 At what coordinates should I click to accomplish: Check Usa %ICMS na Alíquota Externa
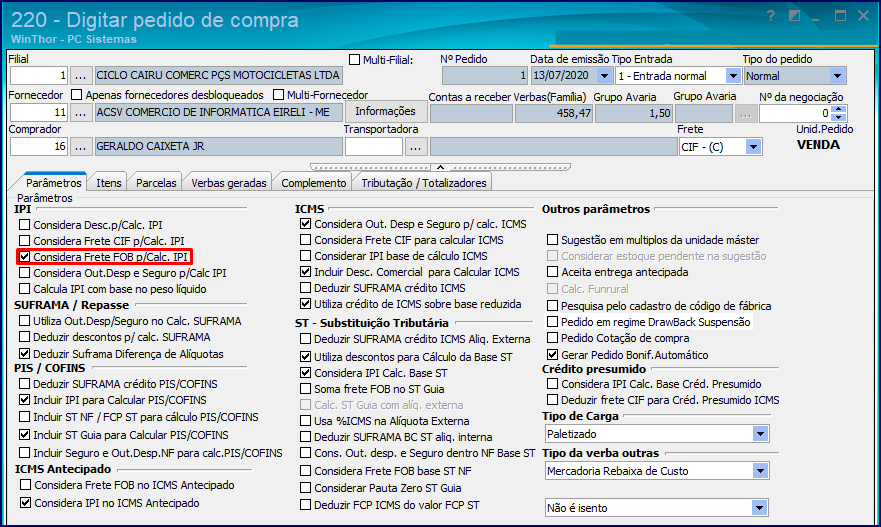(305, 421)
